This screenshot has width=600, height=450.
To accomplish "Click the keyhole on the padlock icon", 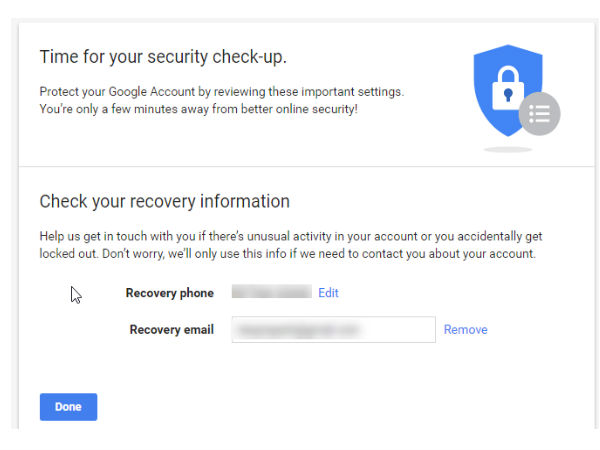I will [x=507, y=95].
